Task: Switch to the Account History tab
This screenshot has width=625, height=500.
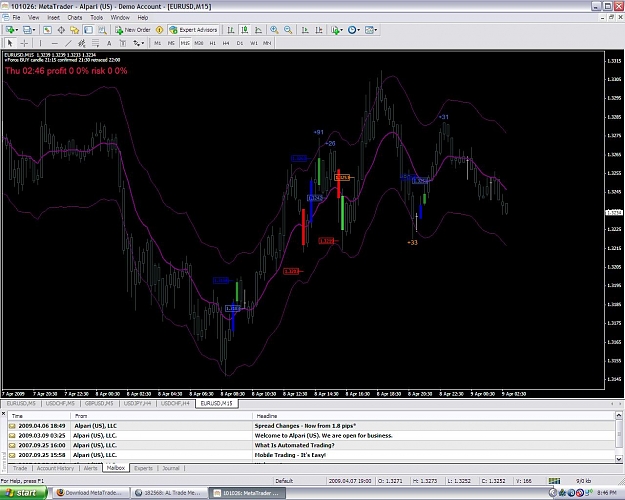Action: pos(55,468)
